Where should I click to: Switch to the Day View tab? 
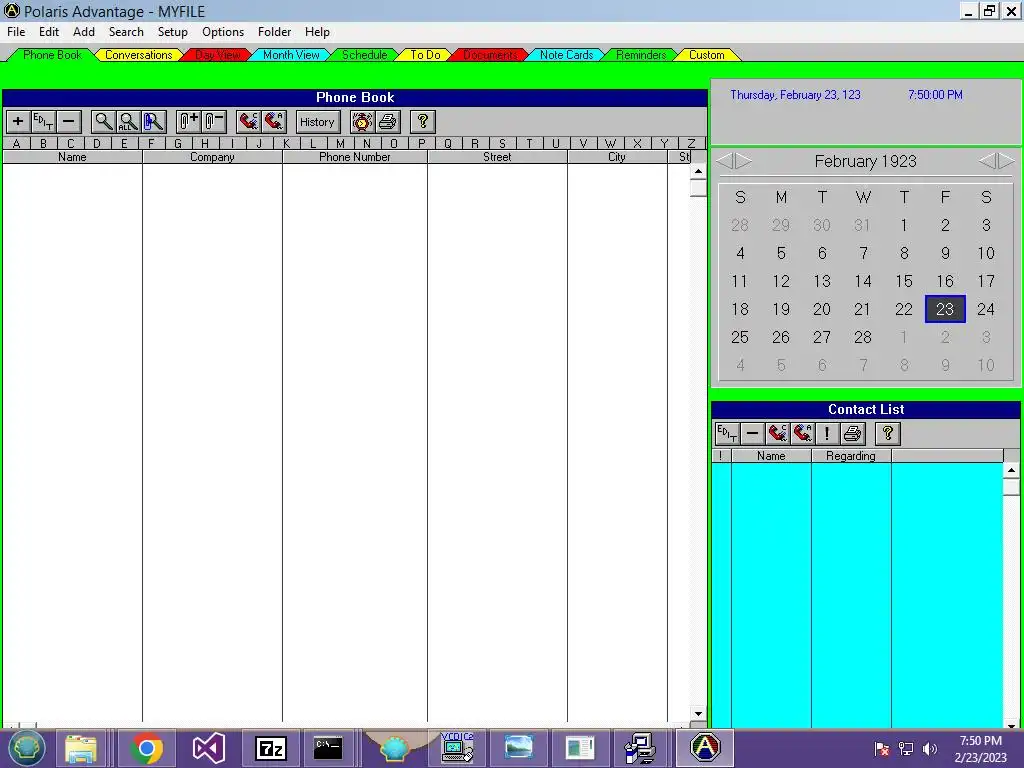(x=218, y=55)
